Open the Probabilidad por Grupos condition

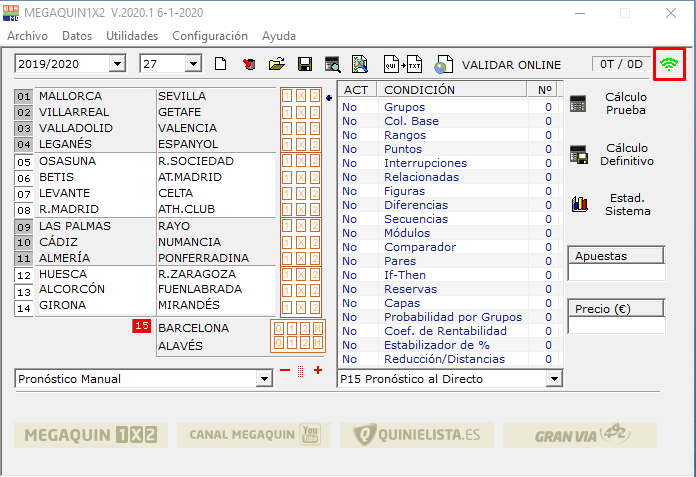coord(453,317)
